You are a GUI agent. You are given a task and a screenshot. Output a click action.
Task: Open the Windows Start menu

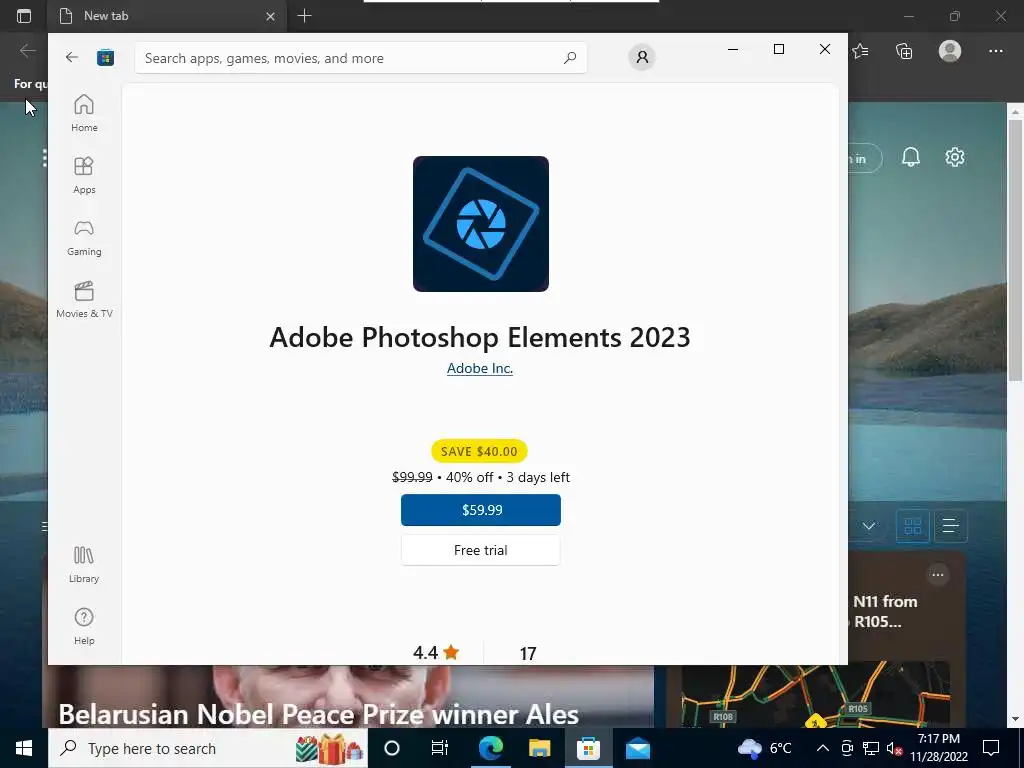[24, 748]
